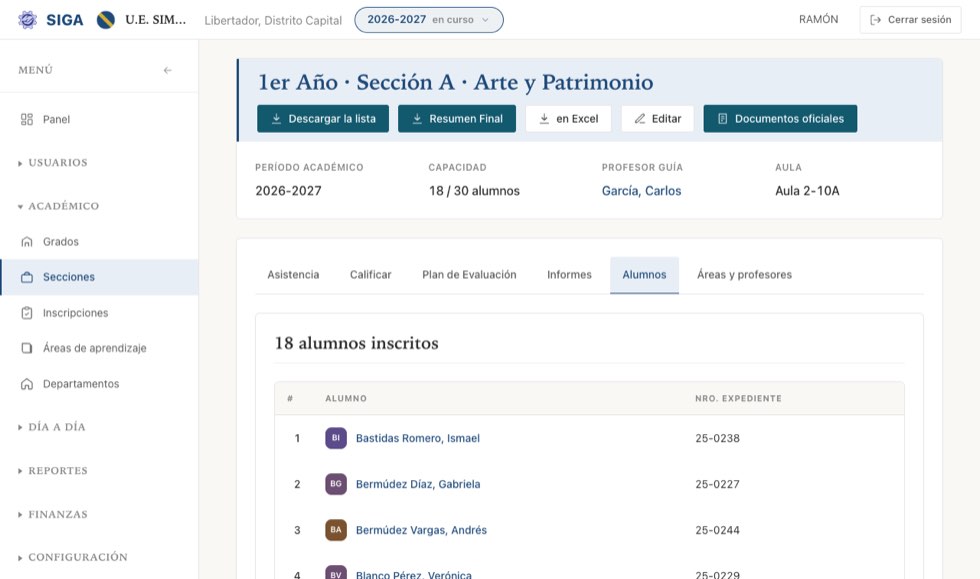Open profesor guía García, Carlos link

pos(641,191)
